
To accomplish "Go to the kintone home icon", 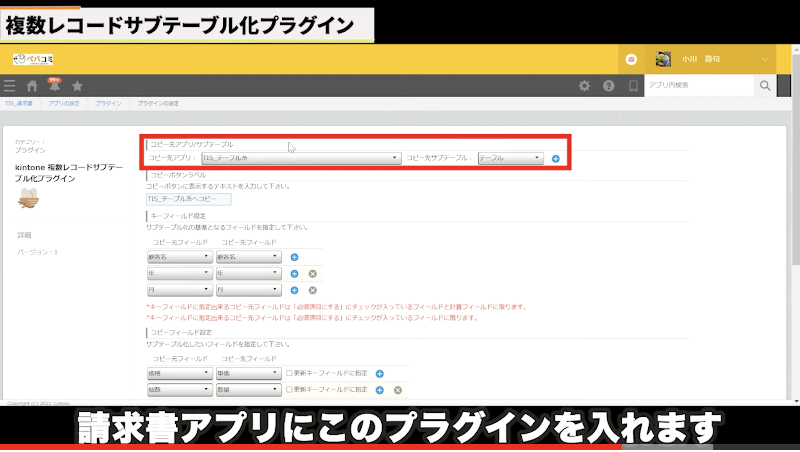I will click(32, 86).
